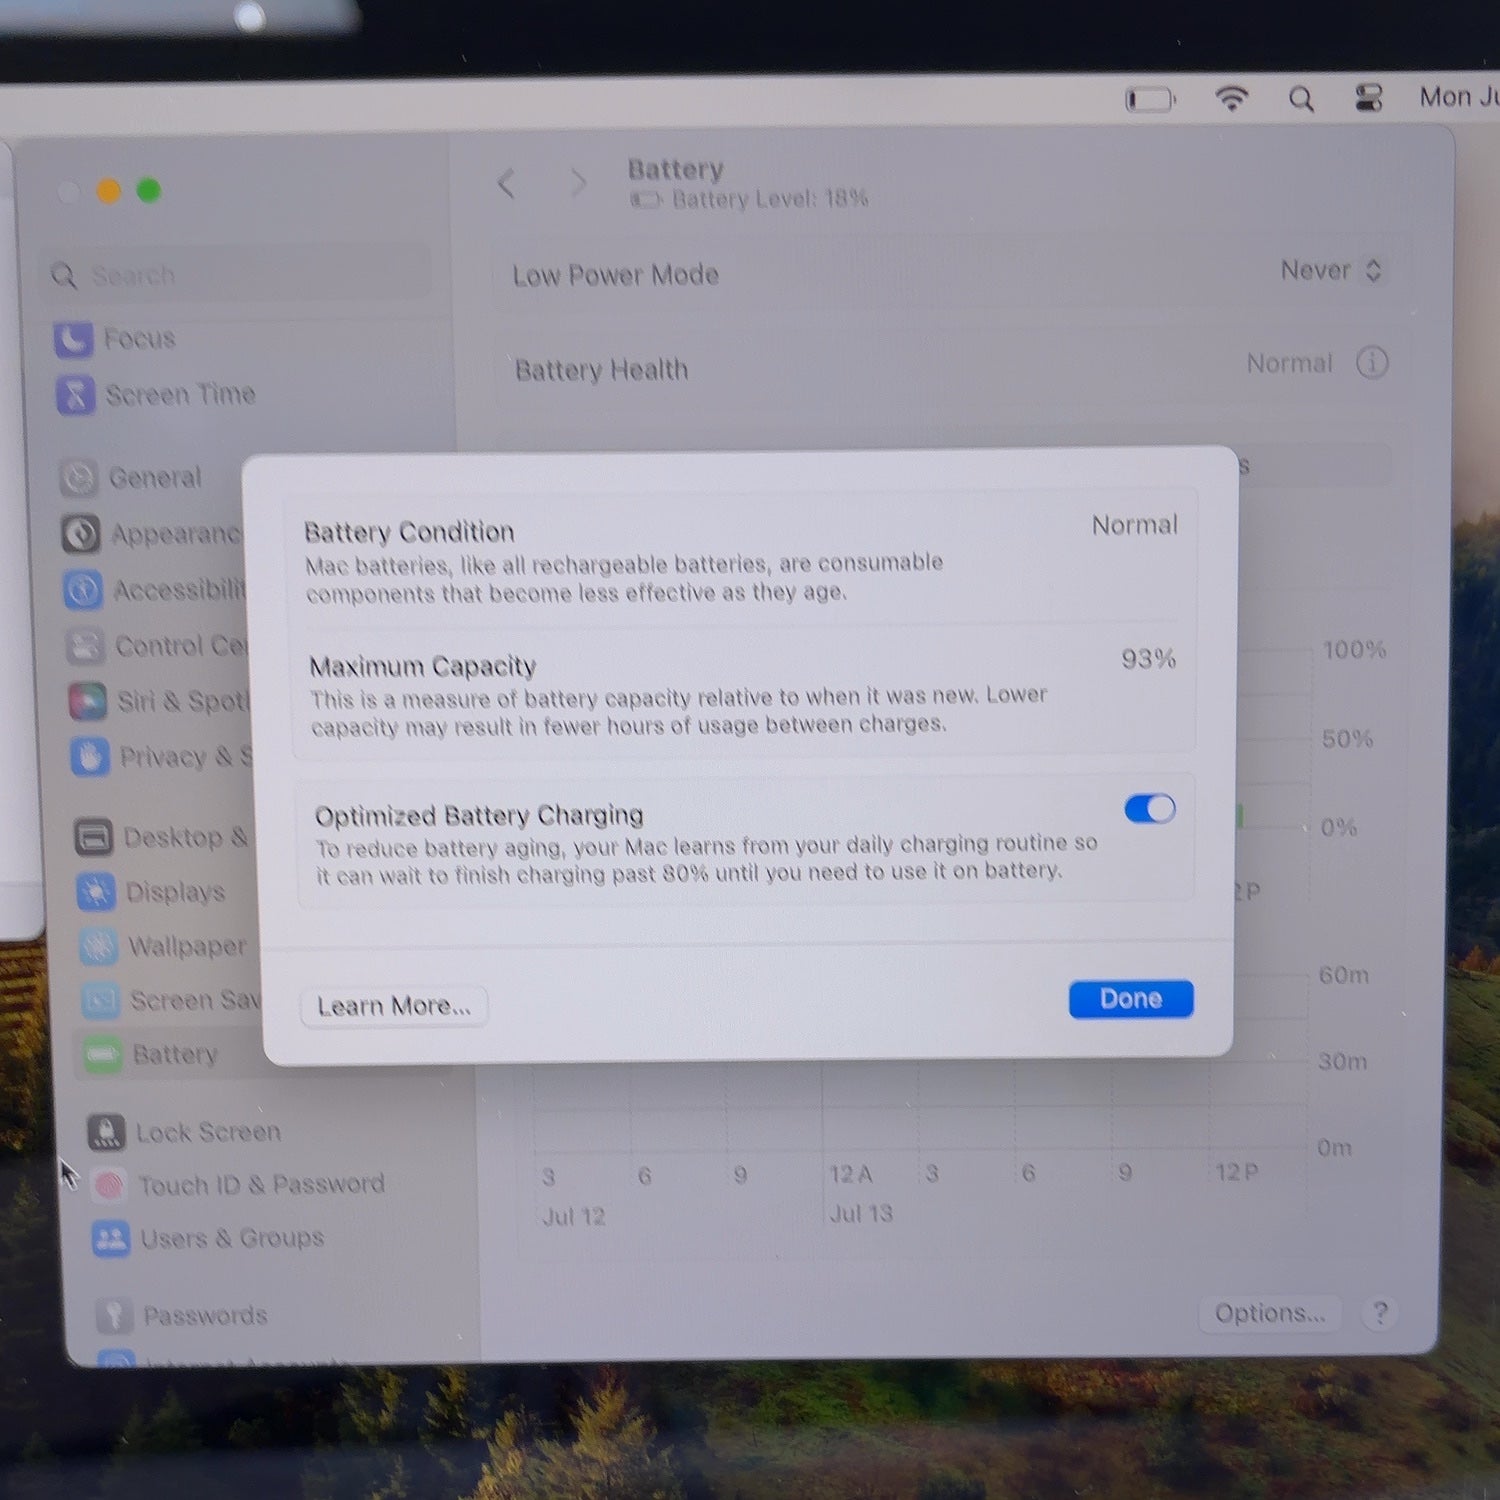The height and width of the screenshot is (1500, 1500).
Task: Open Control Center in menu bar
Action: (x=1368, y=97)
